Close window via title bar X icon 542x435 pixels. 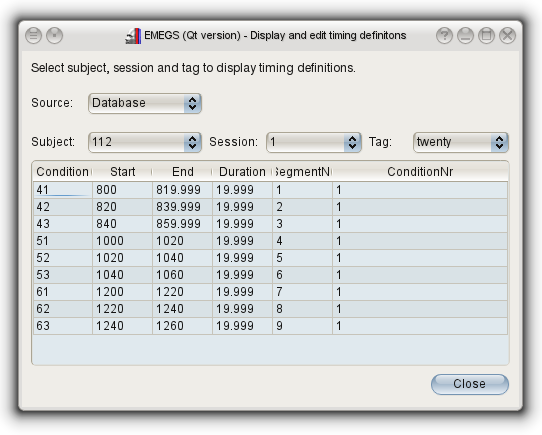[507, 36]
